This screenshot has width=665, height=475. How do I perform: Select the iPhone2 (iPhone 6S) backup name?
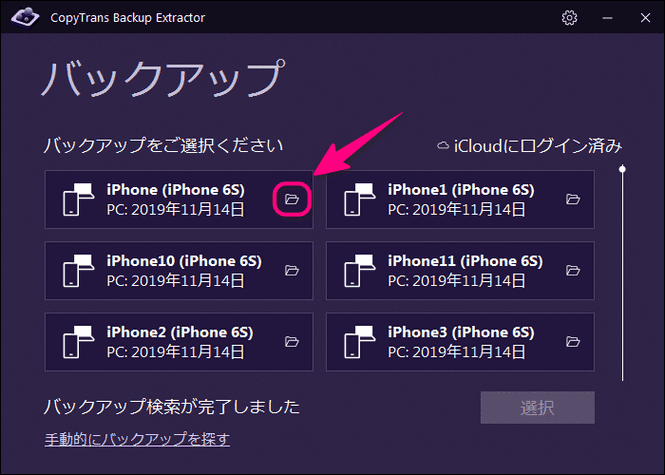pyautogui.click(x=180, y=332)
